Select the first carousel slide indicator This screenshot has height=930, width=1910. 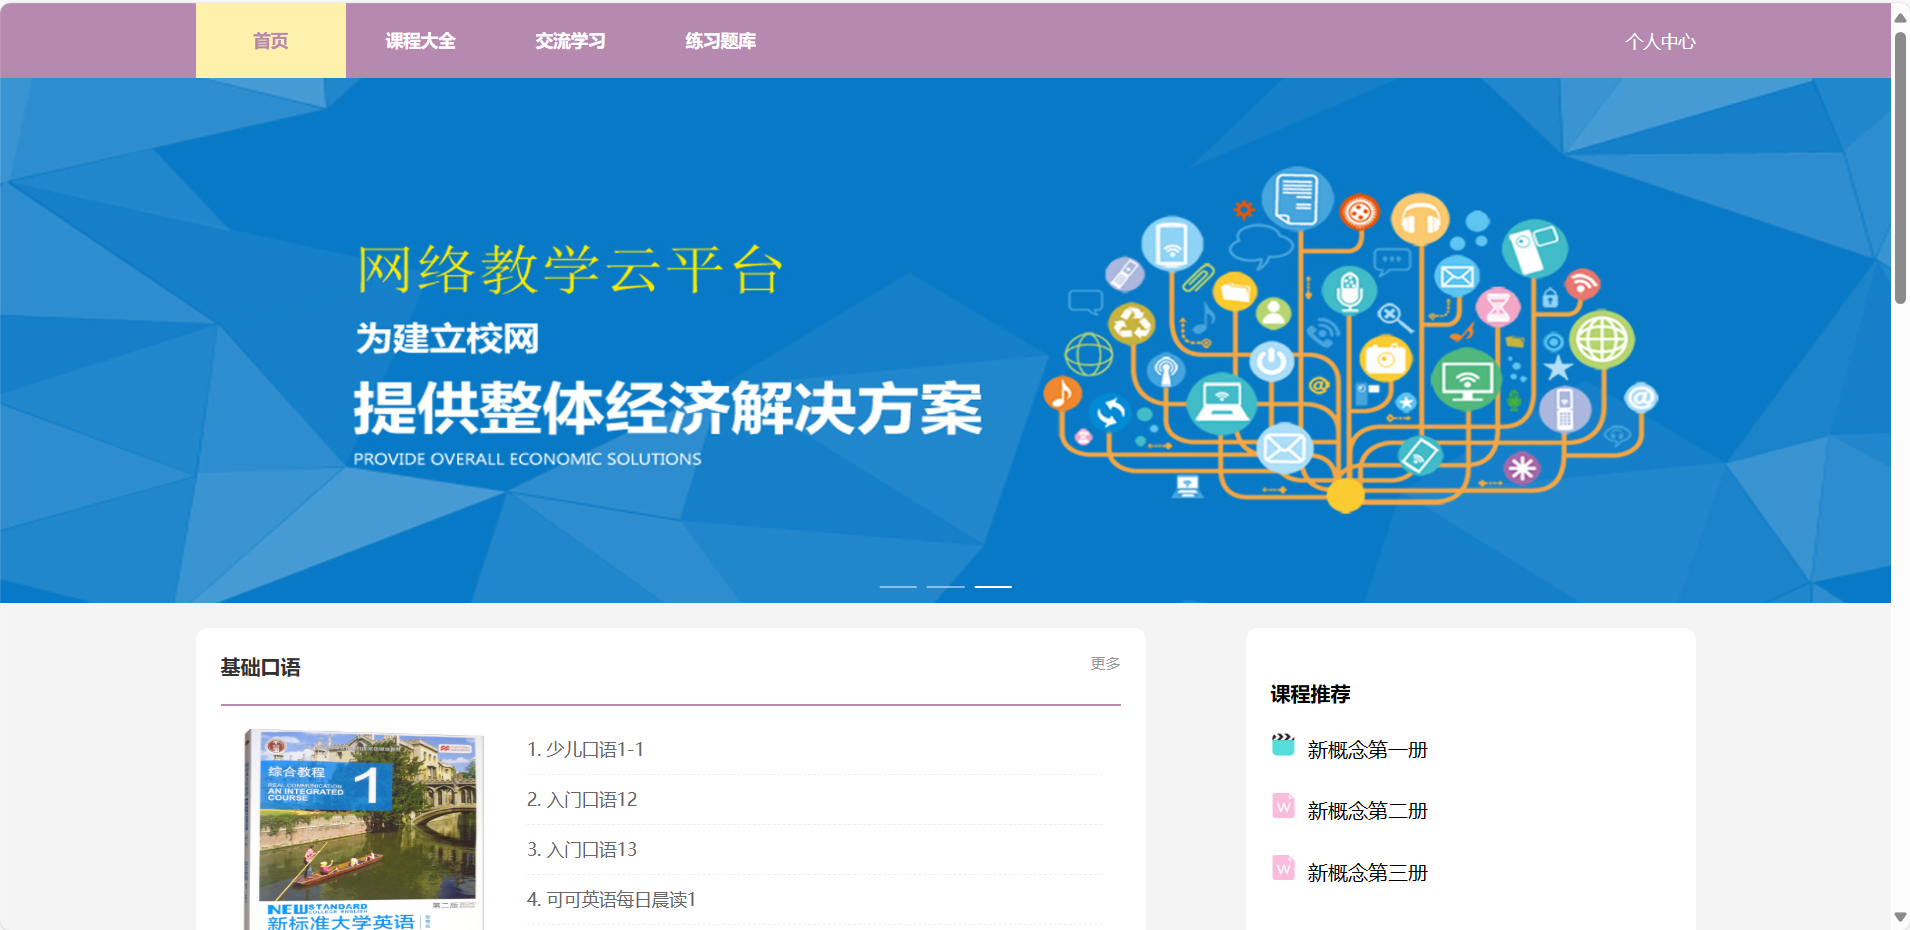pos(898,586)
